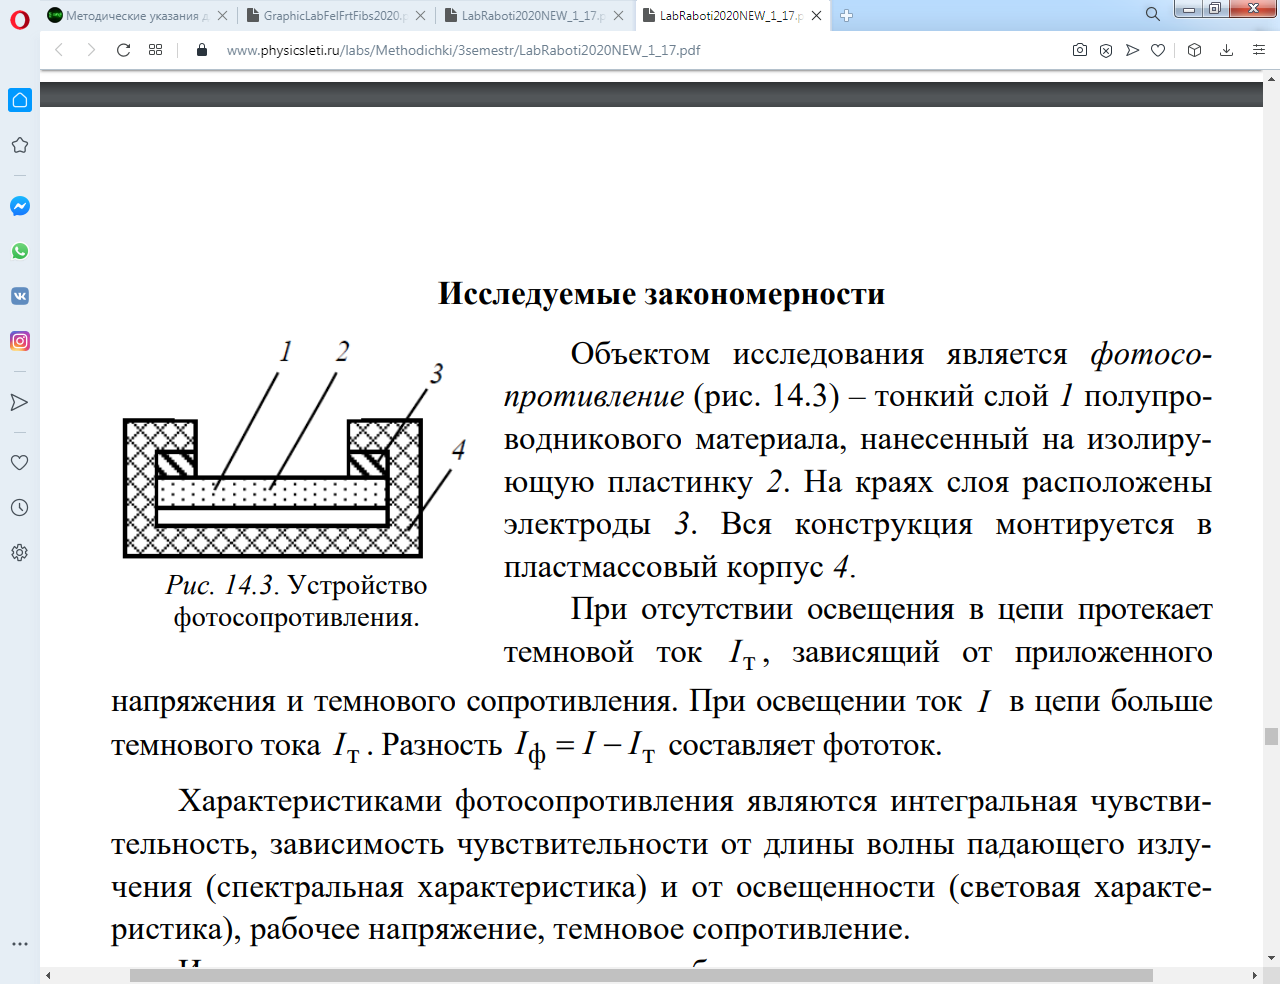Viewport: 1280px width, 984px height.
Task: Reload the current PDF page
Action: (123, 50)
